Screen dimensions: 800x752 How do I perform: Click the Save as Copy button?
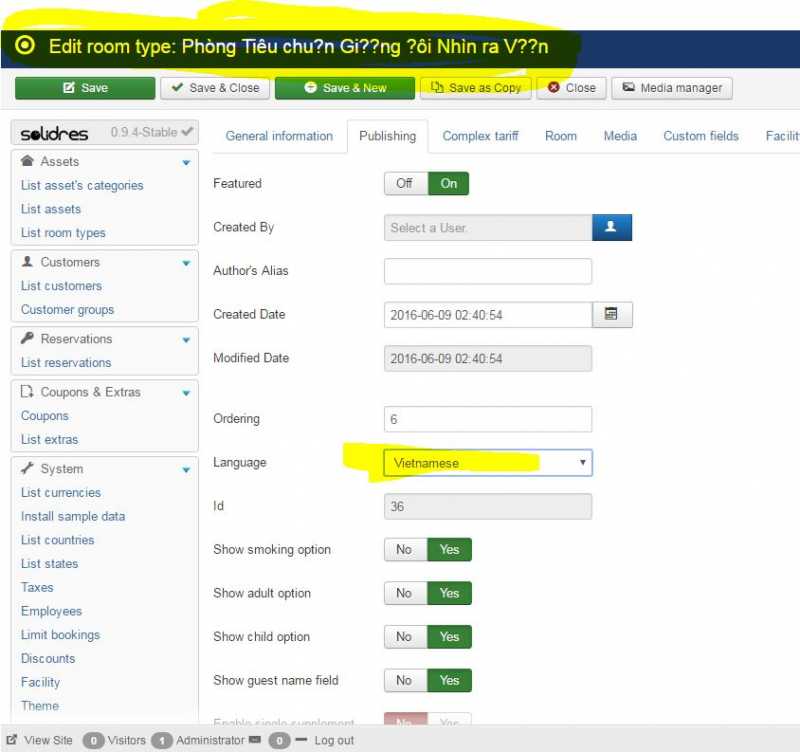click(476, 88)
